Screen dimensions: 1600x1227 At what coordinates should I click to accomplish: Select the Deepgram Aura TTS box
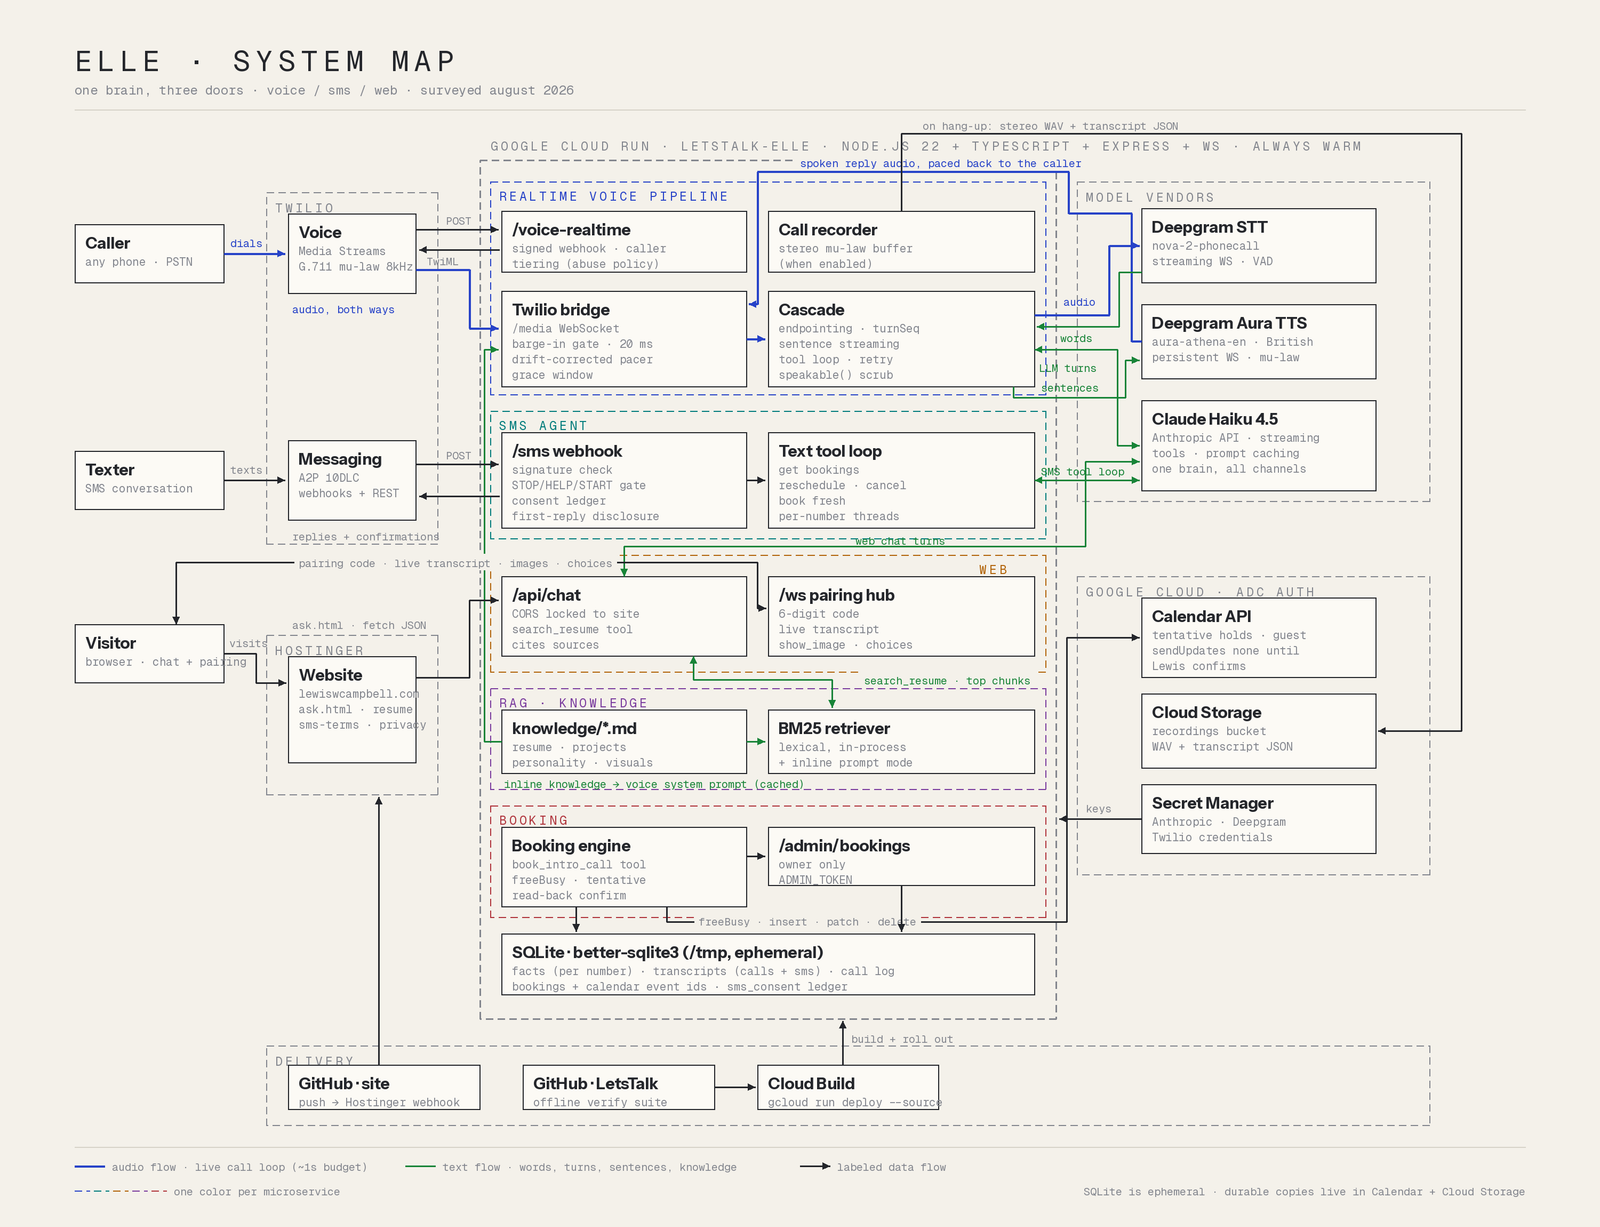point(1259,342)
